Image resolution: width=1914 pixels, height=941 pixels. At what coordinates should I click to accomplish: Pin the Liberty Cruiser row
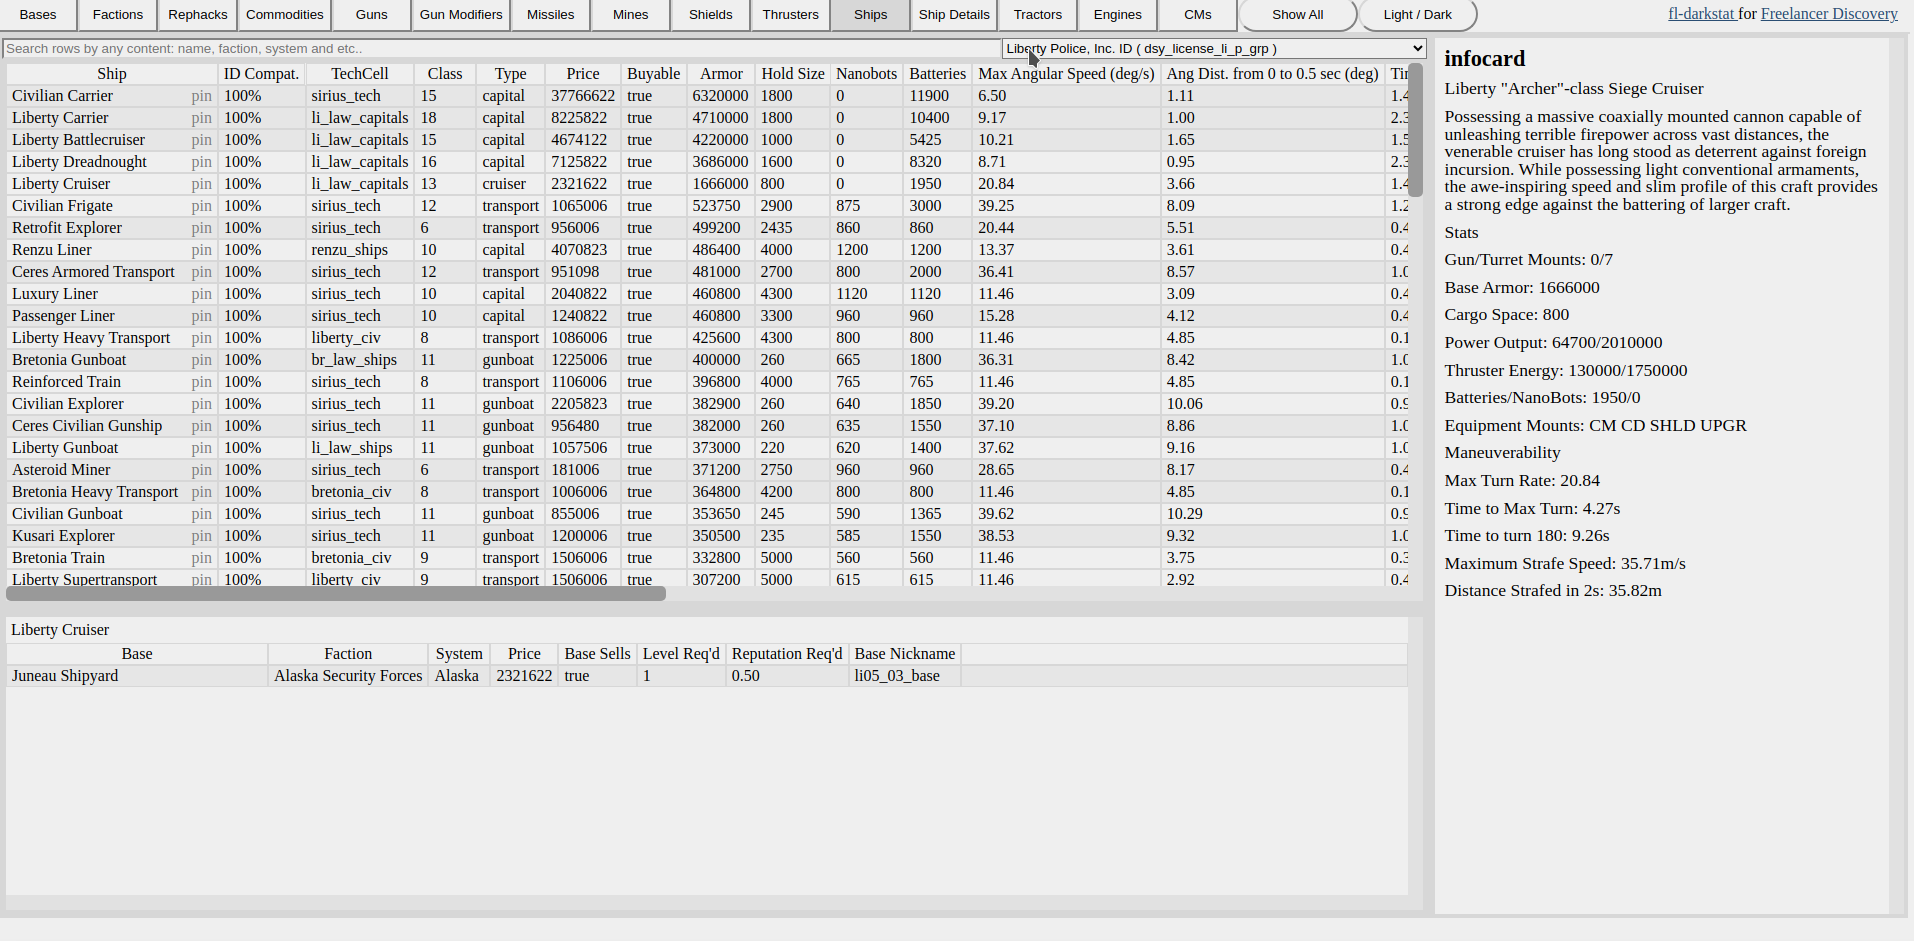pos(201,184)
